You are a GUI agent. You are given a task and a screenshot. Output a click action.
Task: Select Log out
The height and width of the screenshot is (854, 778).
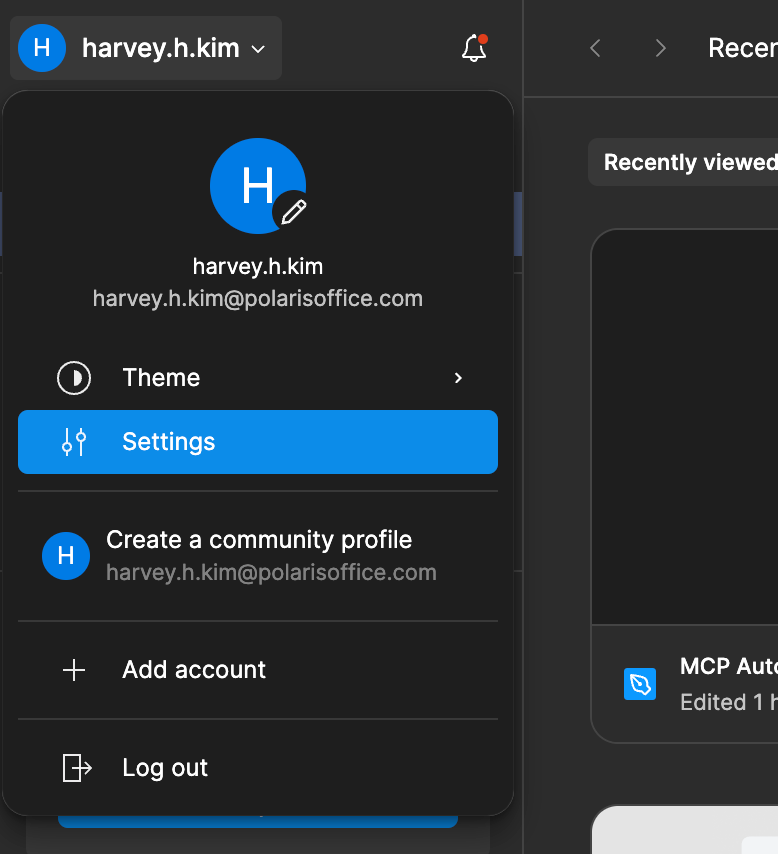pos(258,768)
